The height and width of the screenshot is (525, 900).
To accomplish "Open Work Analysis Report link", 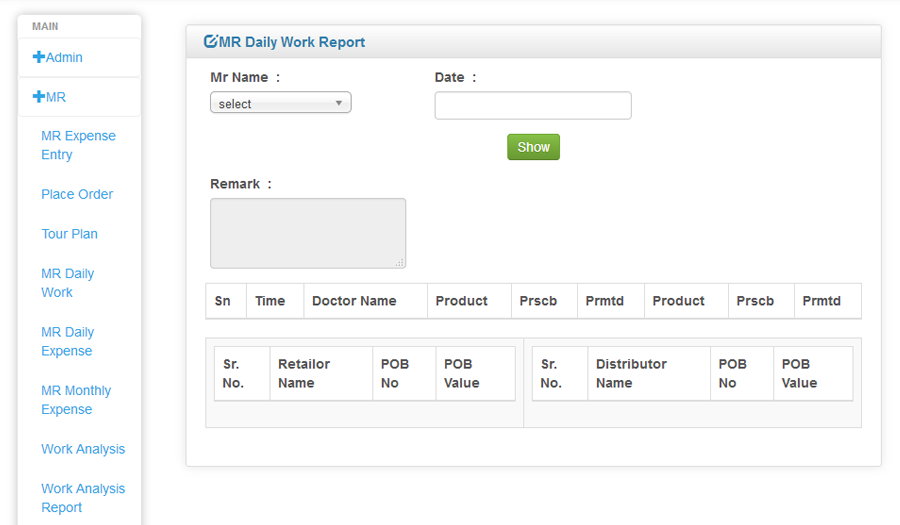I will (83, 498).
